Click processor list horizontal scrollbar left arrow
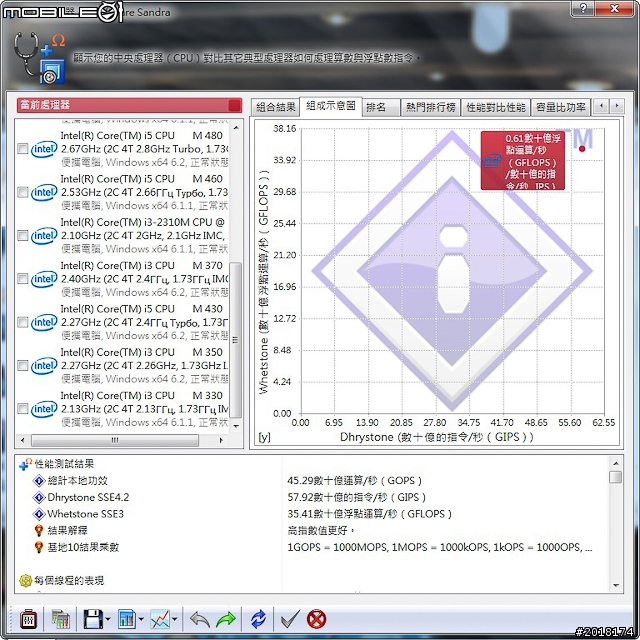Viewport: 640px width, 640px height. [x=22, y=440]
